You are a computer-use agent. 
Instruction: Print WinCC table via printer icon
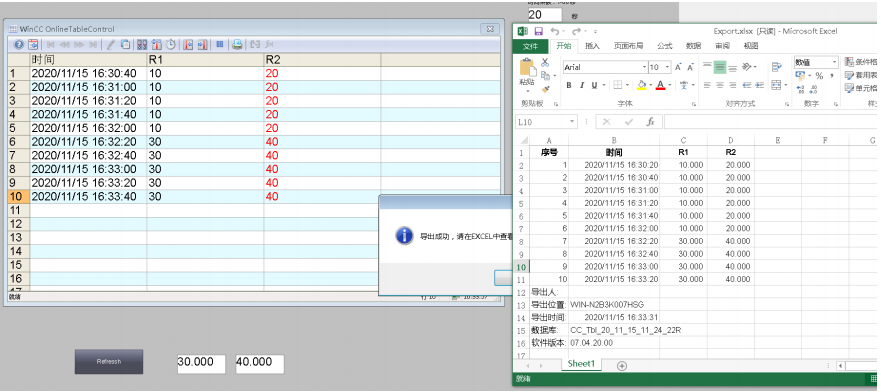[x=237, y=44]
